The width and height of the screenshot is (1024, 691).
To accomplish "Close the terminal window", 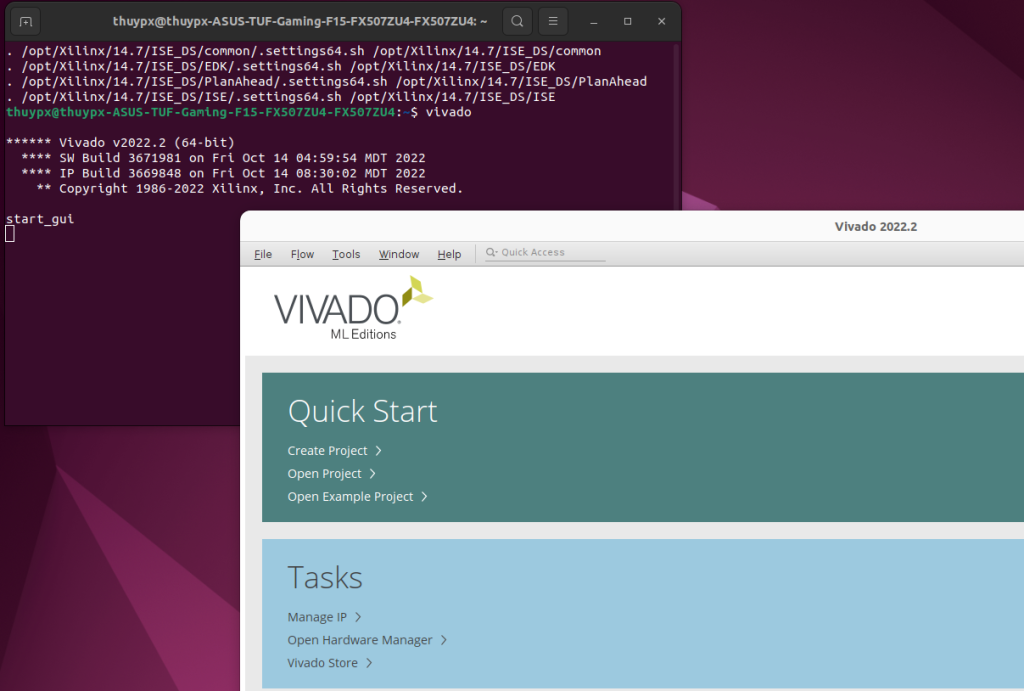I will pyautogui.click(x=662, y=22).
